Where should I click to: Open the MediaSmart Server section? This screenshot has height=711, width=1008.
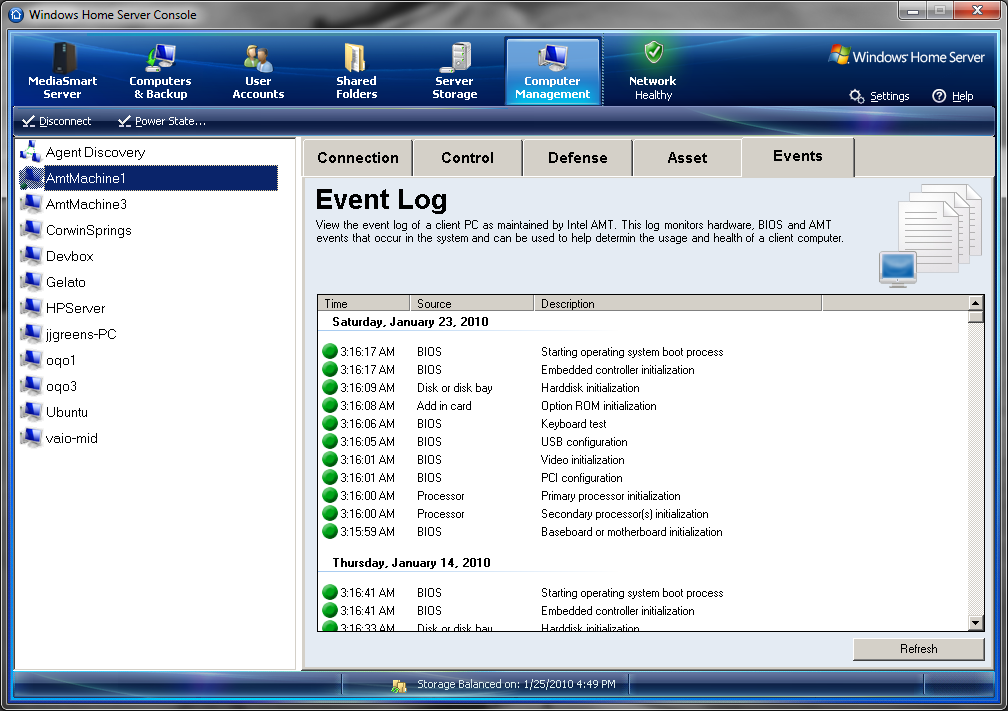62,71
